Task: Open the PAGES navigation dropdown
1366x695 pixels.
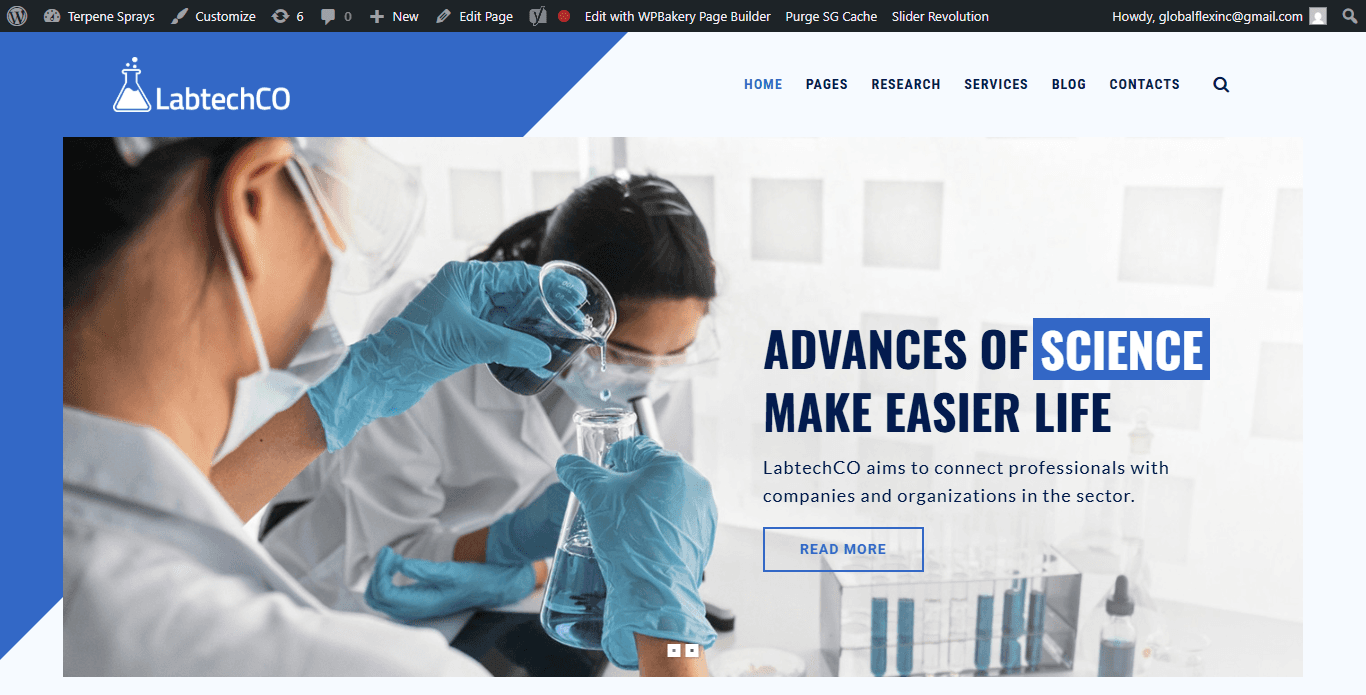Action: pyautogui.click(x=827, y=84)
